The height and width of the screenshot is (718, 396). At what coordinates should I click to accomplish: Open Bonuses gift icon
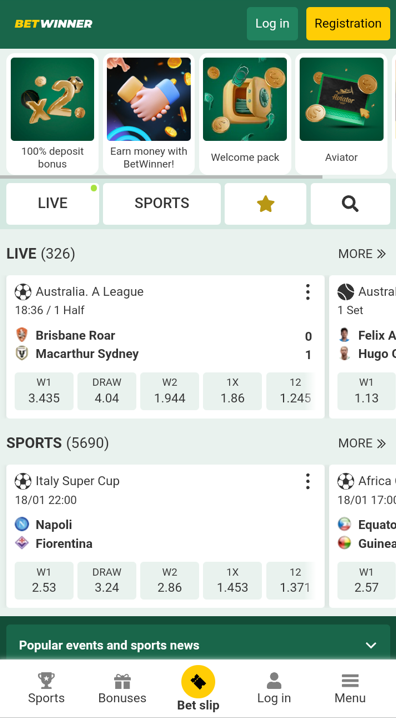pyautogui.click(x=122, y=681)
